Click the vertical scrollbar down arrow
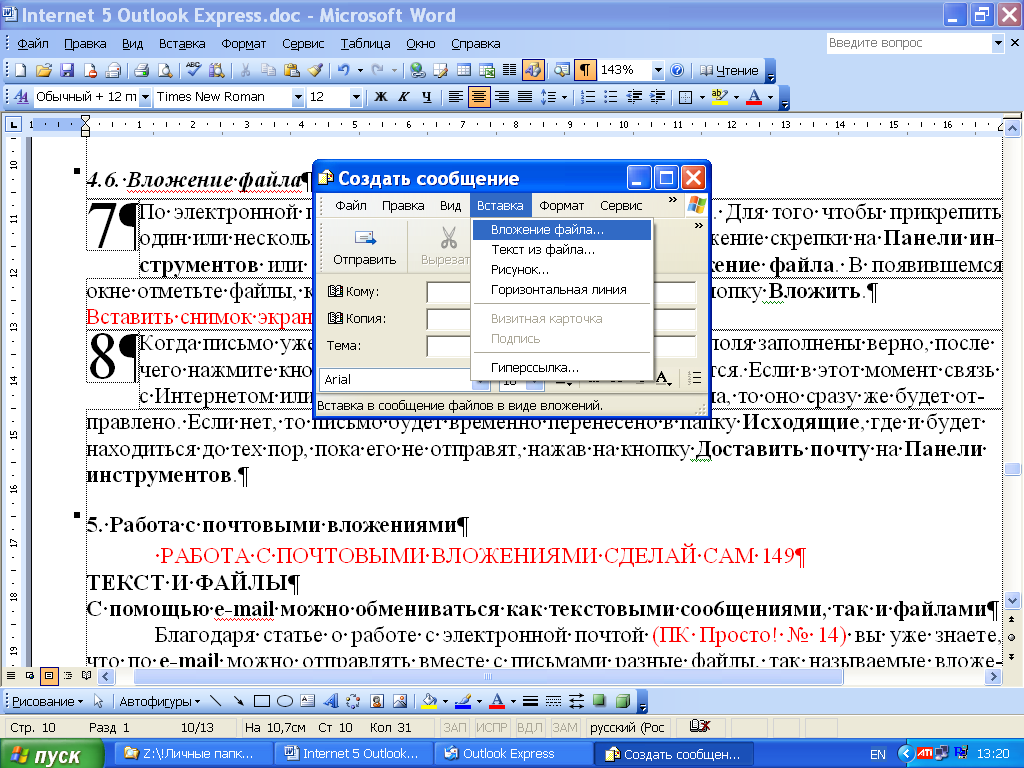1024x768 pixels. point(1012,600)
